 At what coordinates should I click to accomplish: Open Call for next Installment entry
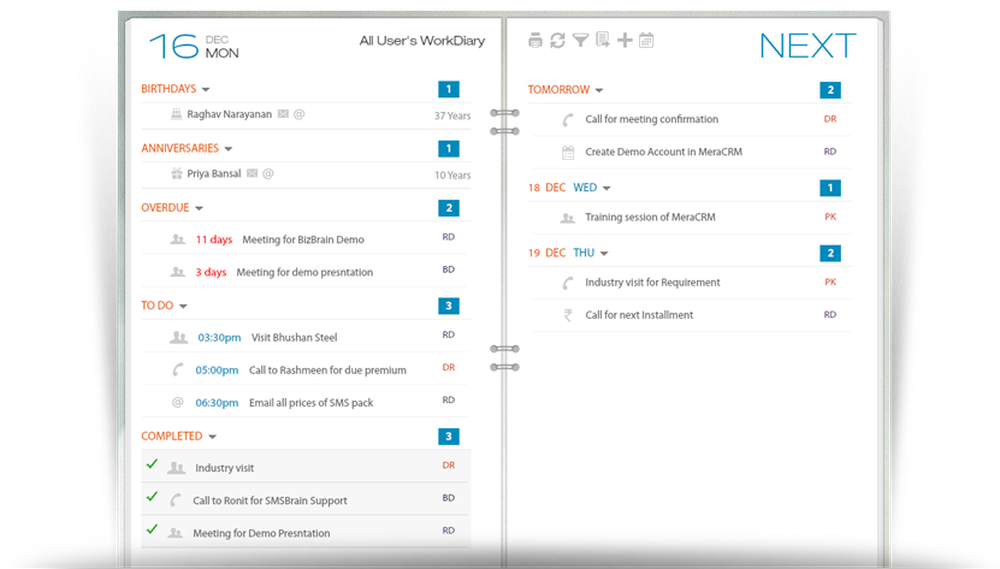[x=639, y=314]
